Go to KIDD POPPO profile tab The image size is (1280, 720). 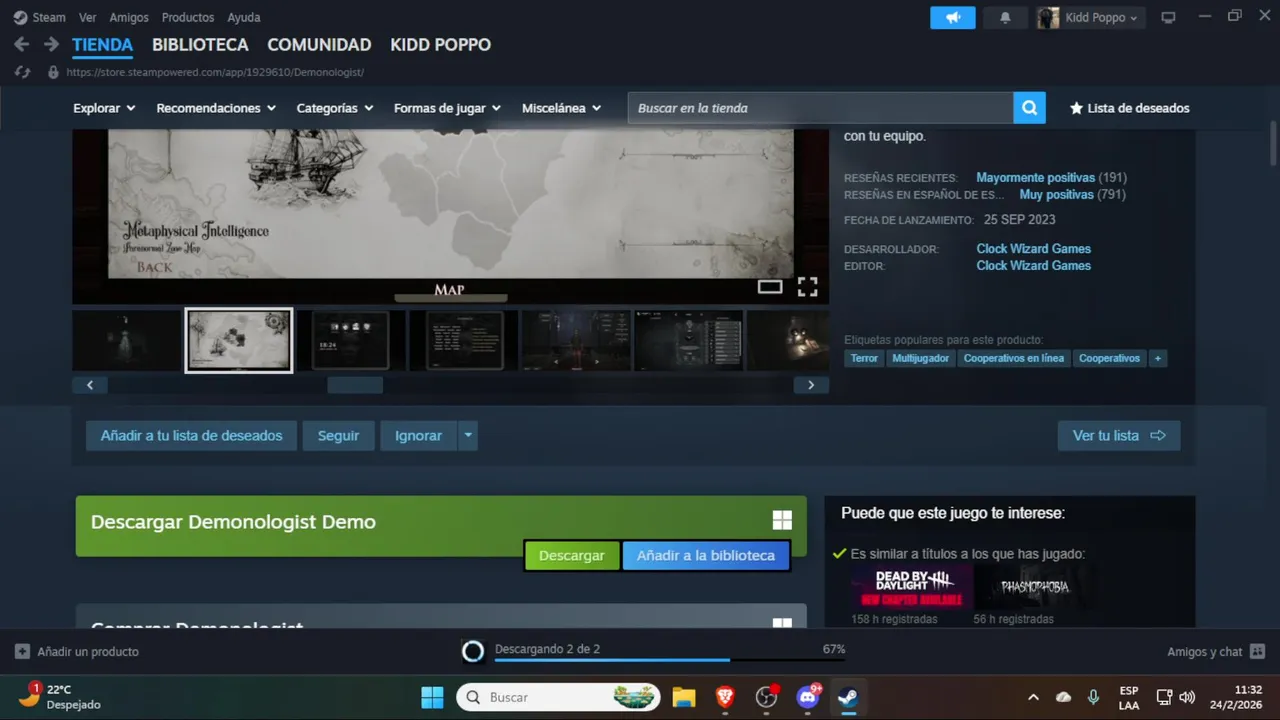pyautogui.click(x=440, y=45)
